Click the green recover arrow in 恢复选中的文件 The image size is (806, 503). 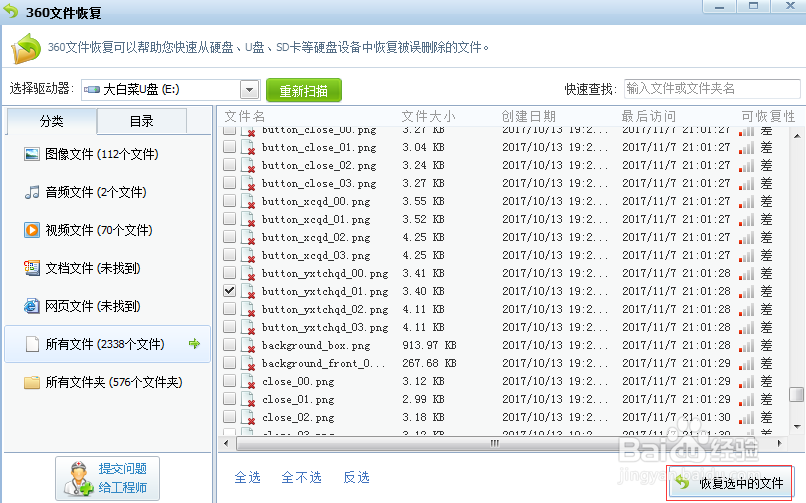click(682, 482)
